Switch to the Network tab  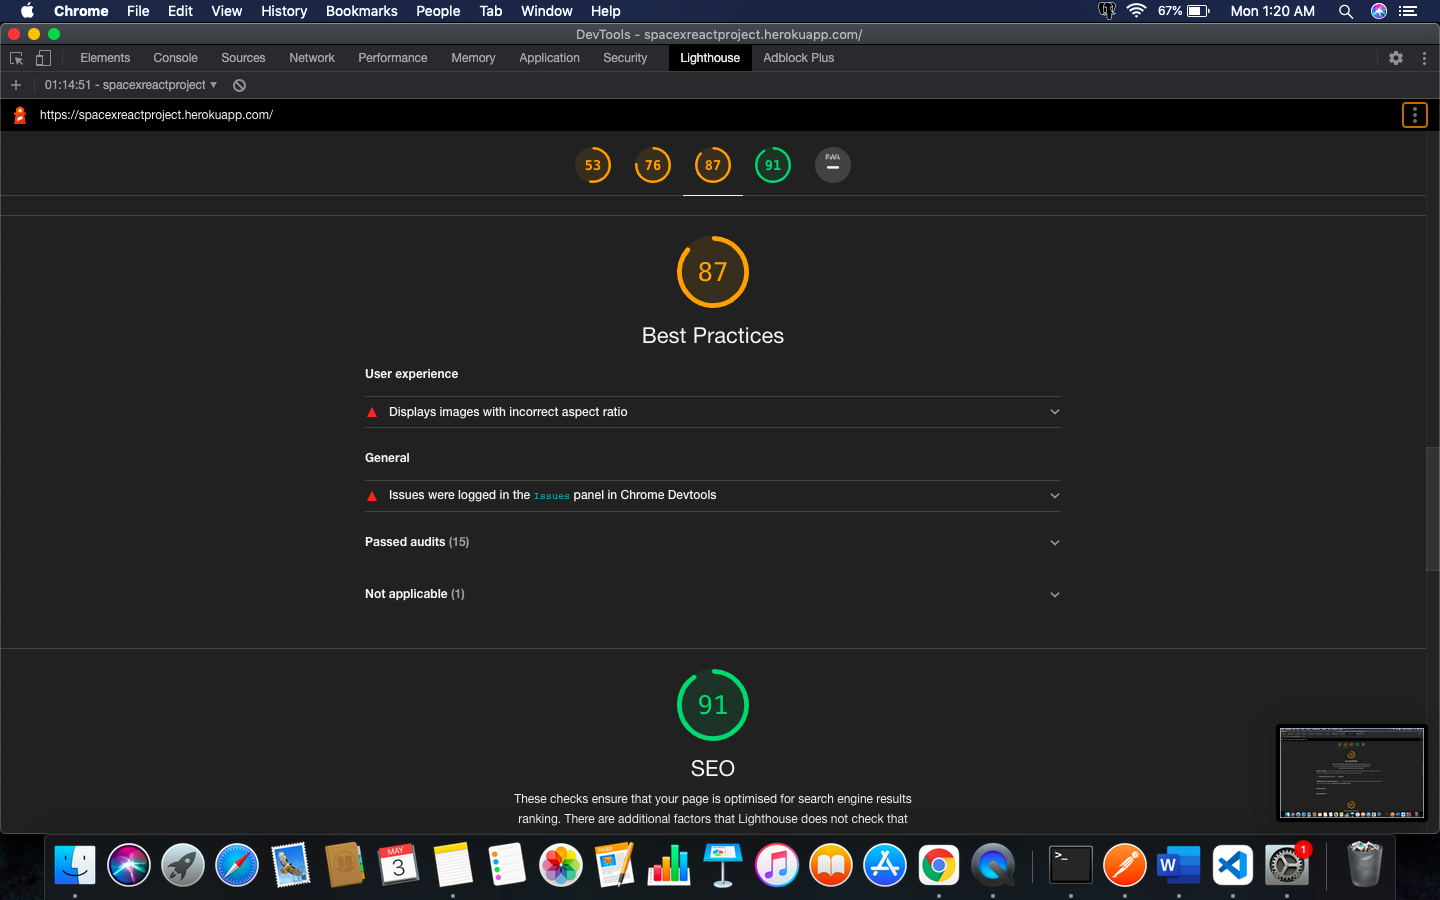[312, 58]
